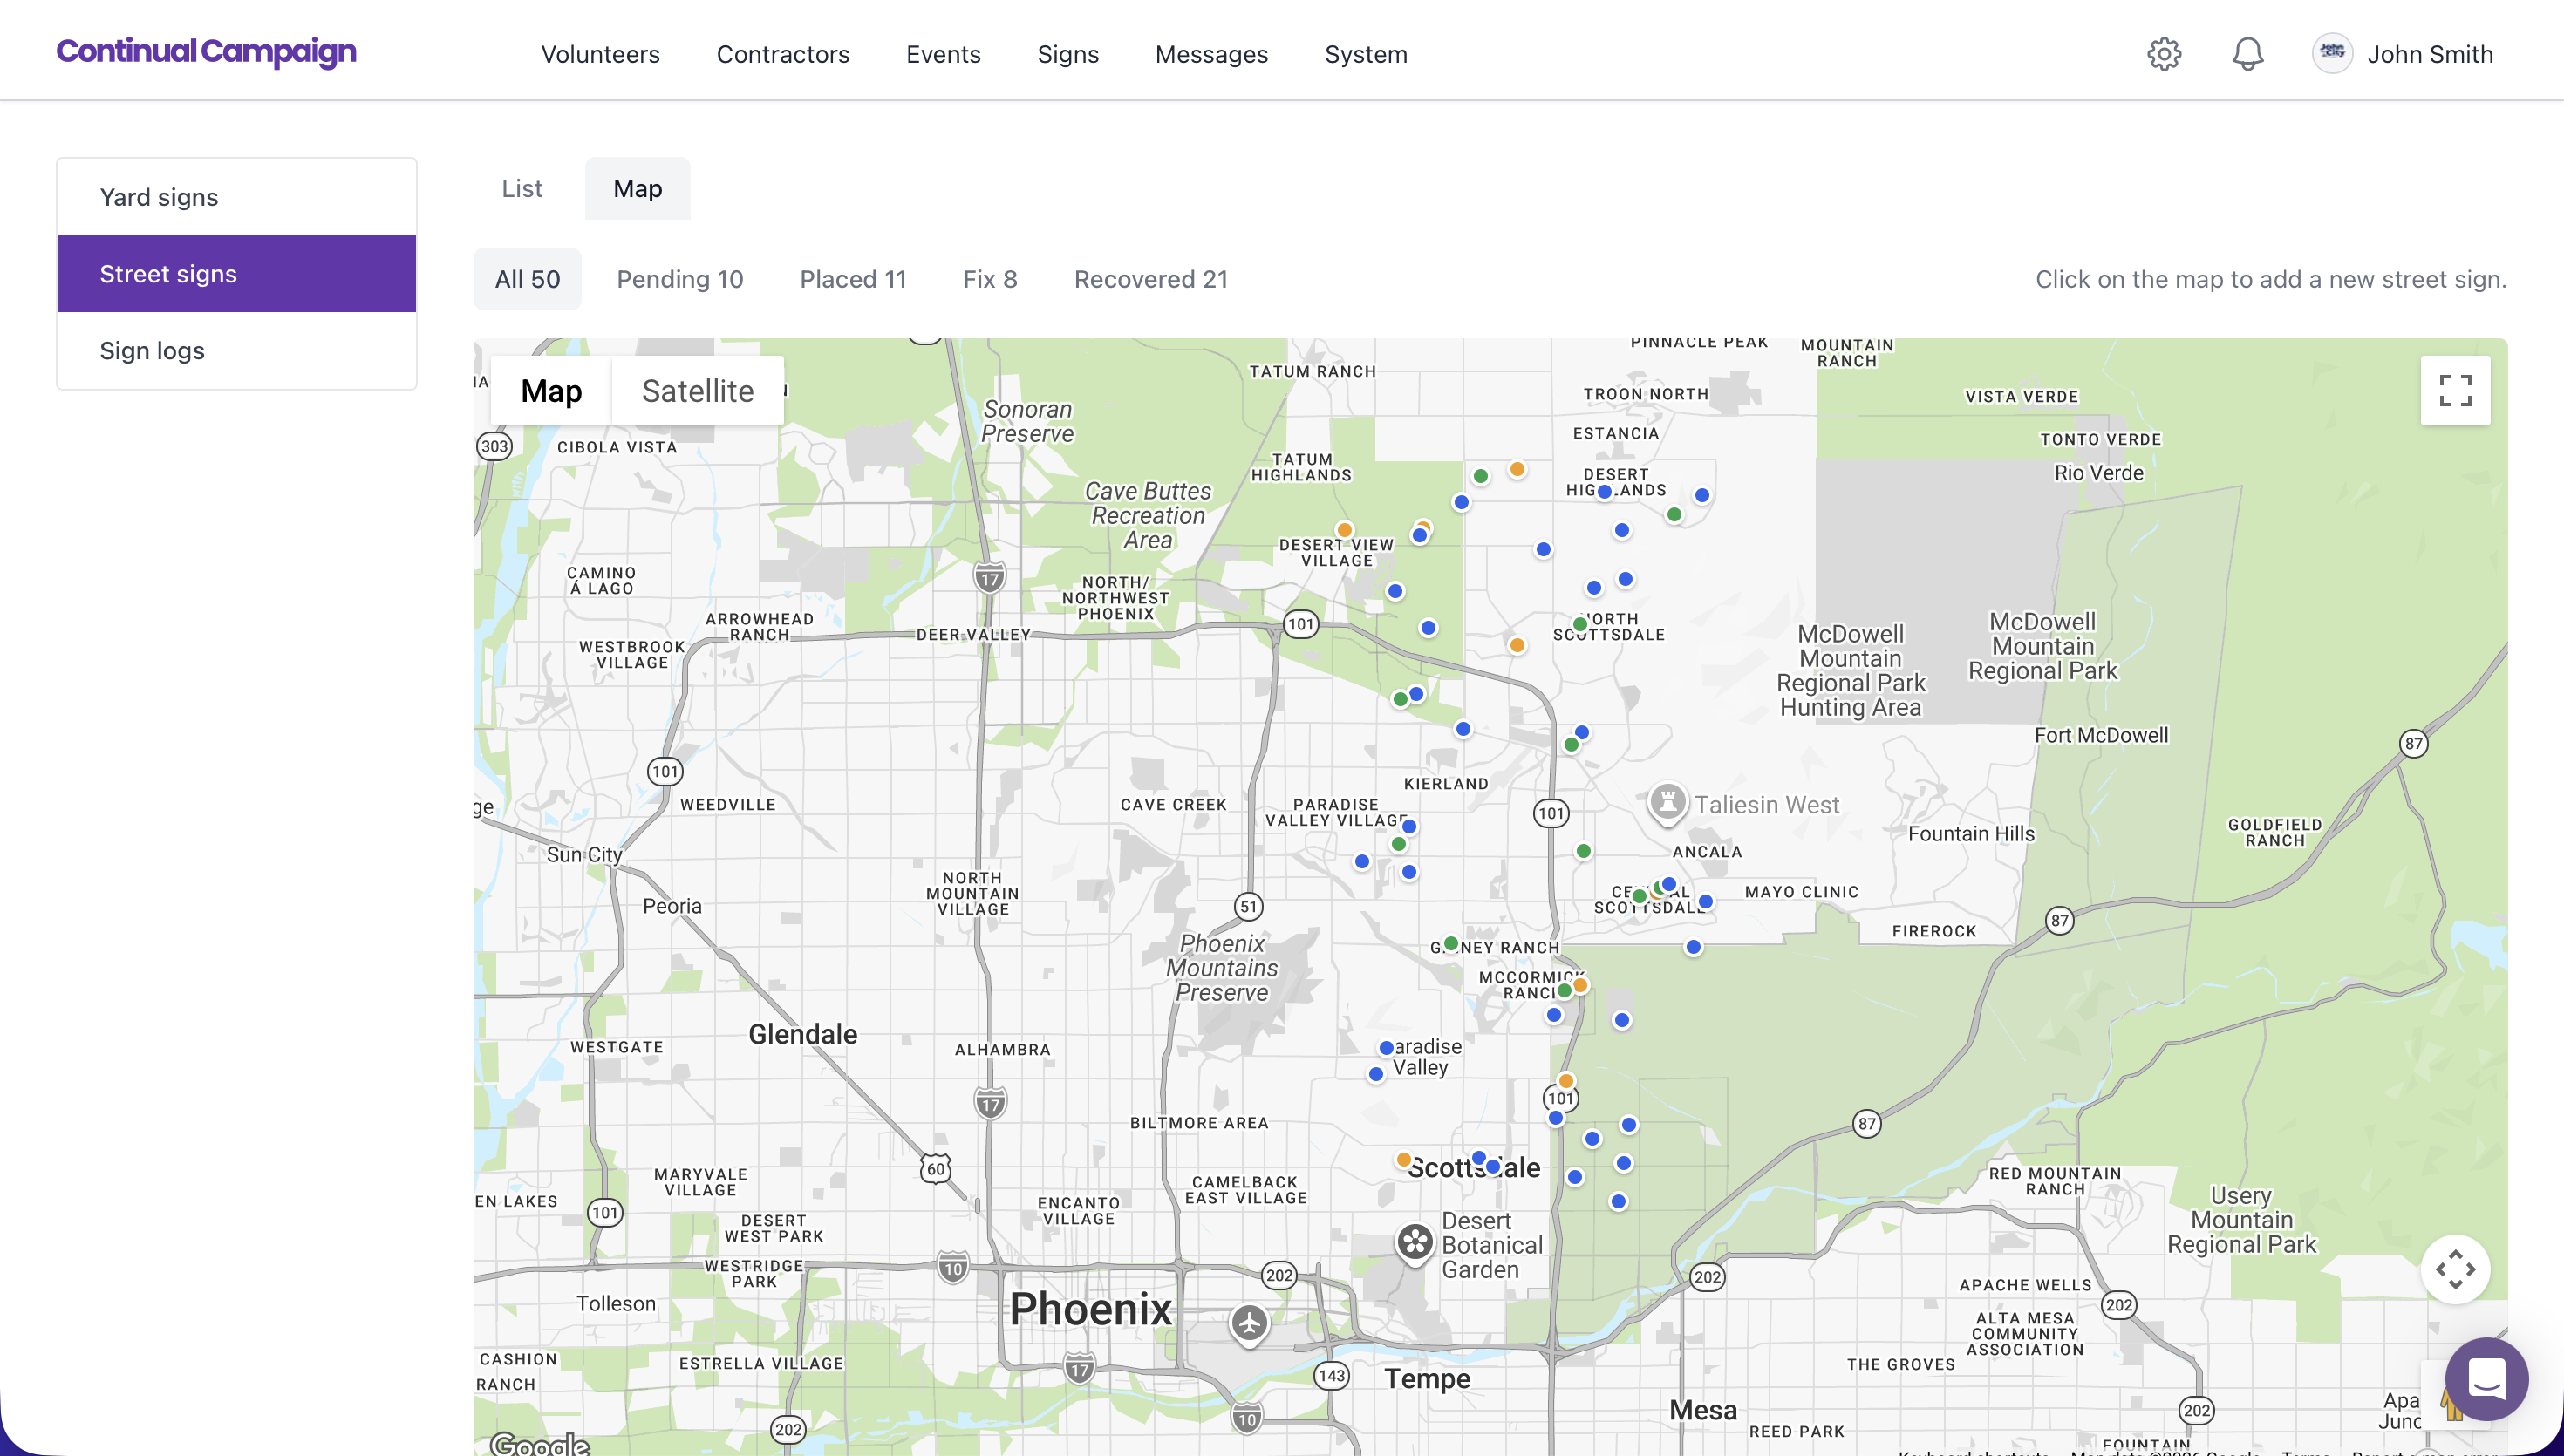The width and height of the screenshot is (2564, 1456).
Task: Click Continual Campaign logo
Action: click(206, 51)
